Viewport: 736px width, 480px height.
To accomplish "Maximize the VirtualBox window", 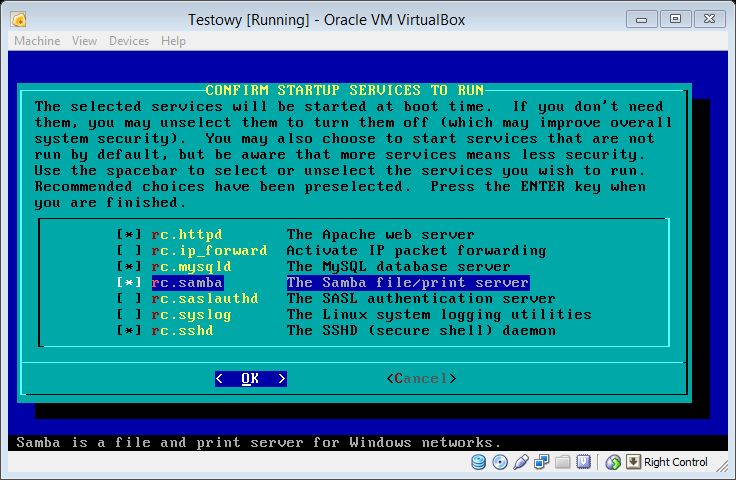I will 675,20.
